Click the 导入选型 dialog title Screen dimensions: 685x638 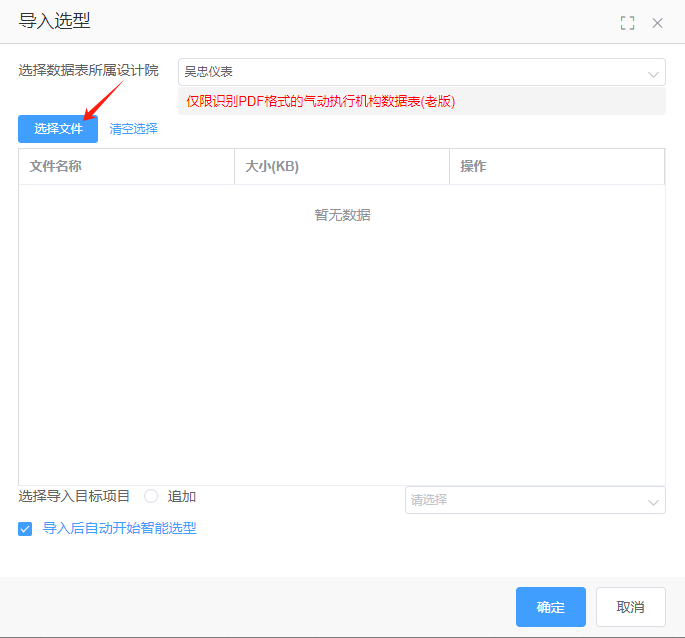pyautogui.click(x=54, y=21)
